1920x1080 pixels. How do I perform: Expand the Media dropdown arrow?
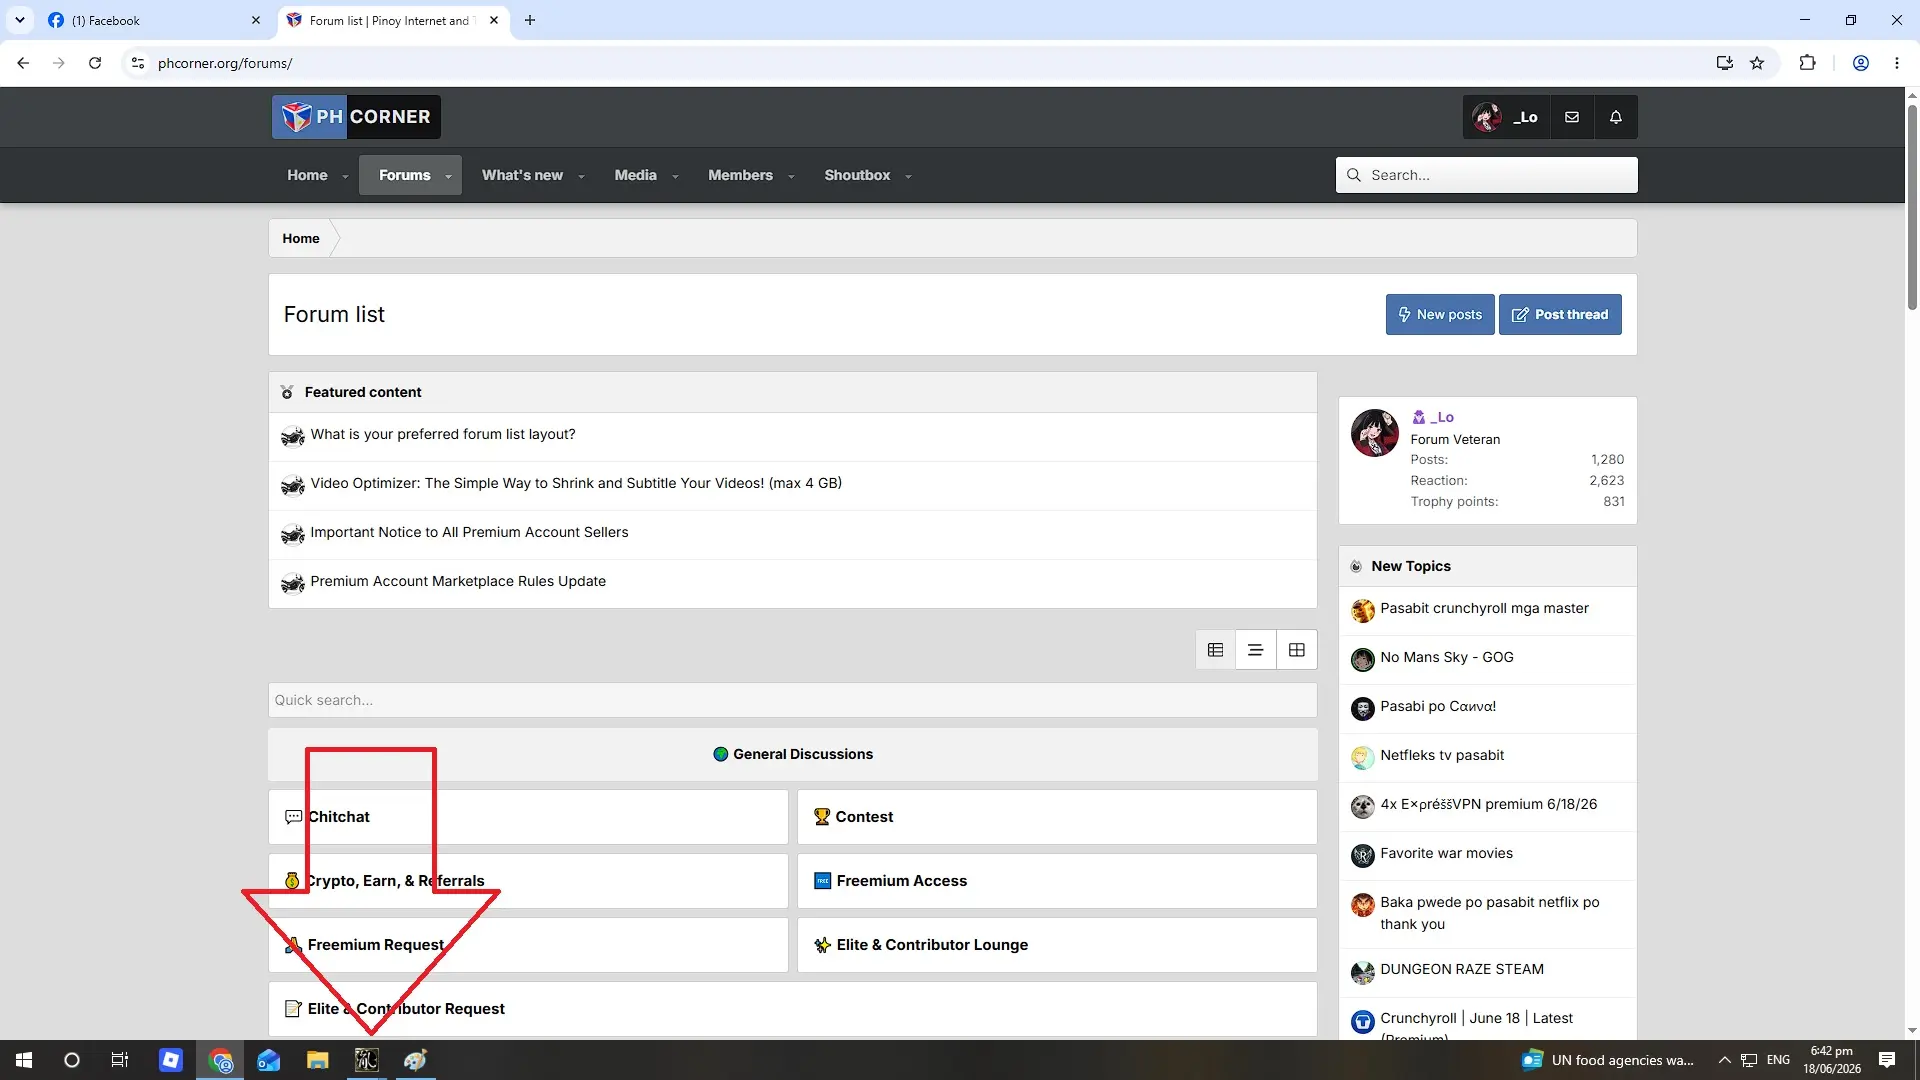click(675, 176)
